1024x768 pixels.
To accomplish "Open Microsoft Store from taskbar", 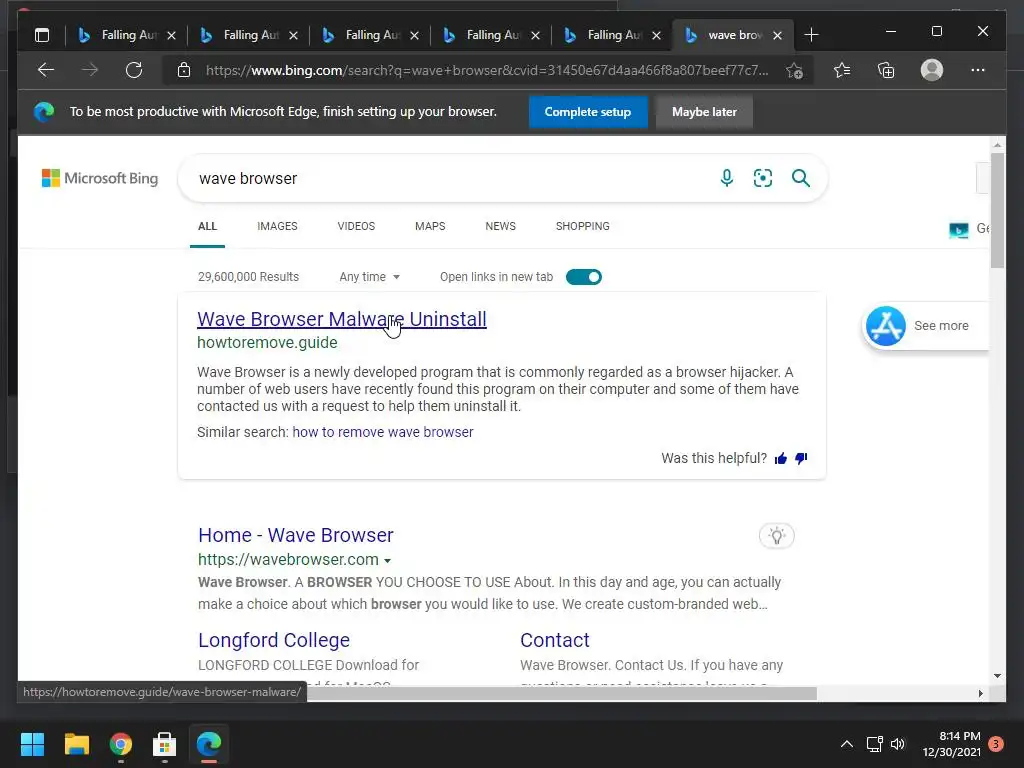I will [165, 744].
